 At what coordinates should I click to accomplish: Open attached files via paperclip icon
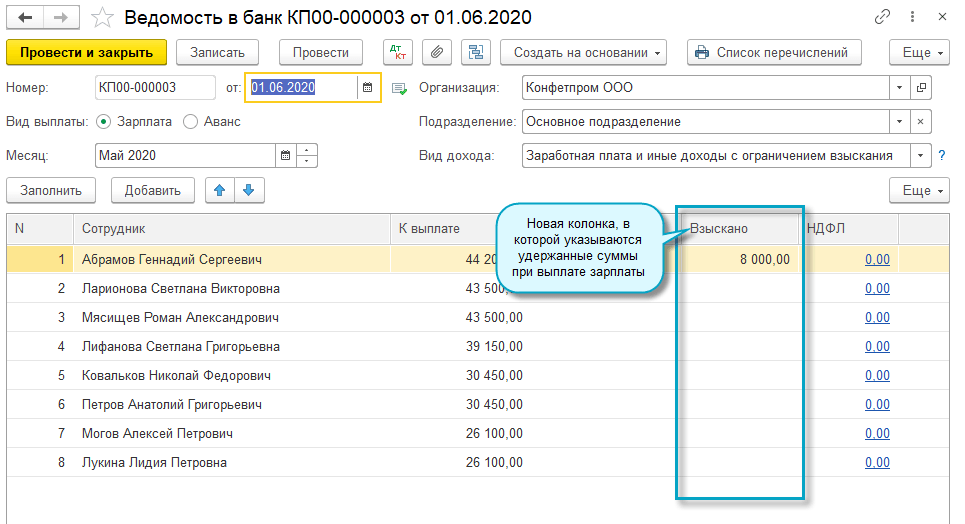click(436, 52)
